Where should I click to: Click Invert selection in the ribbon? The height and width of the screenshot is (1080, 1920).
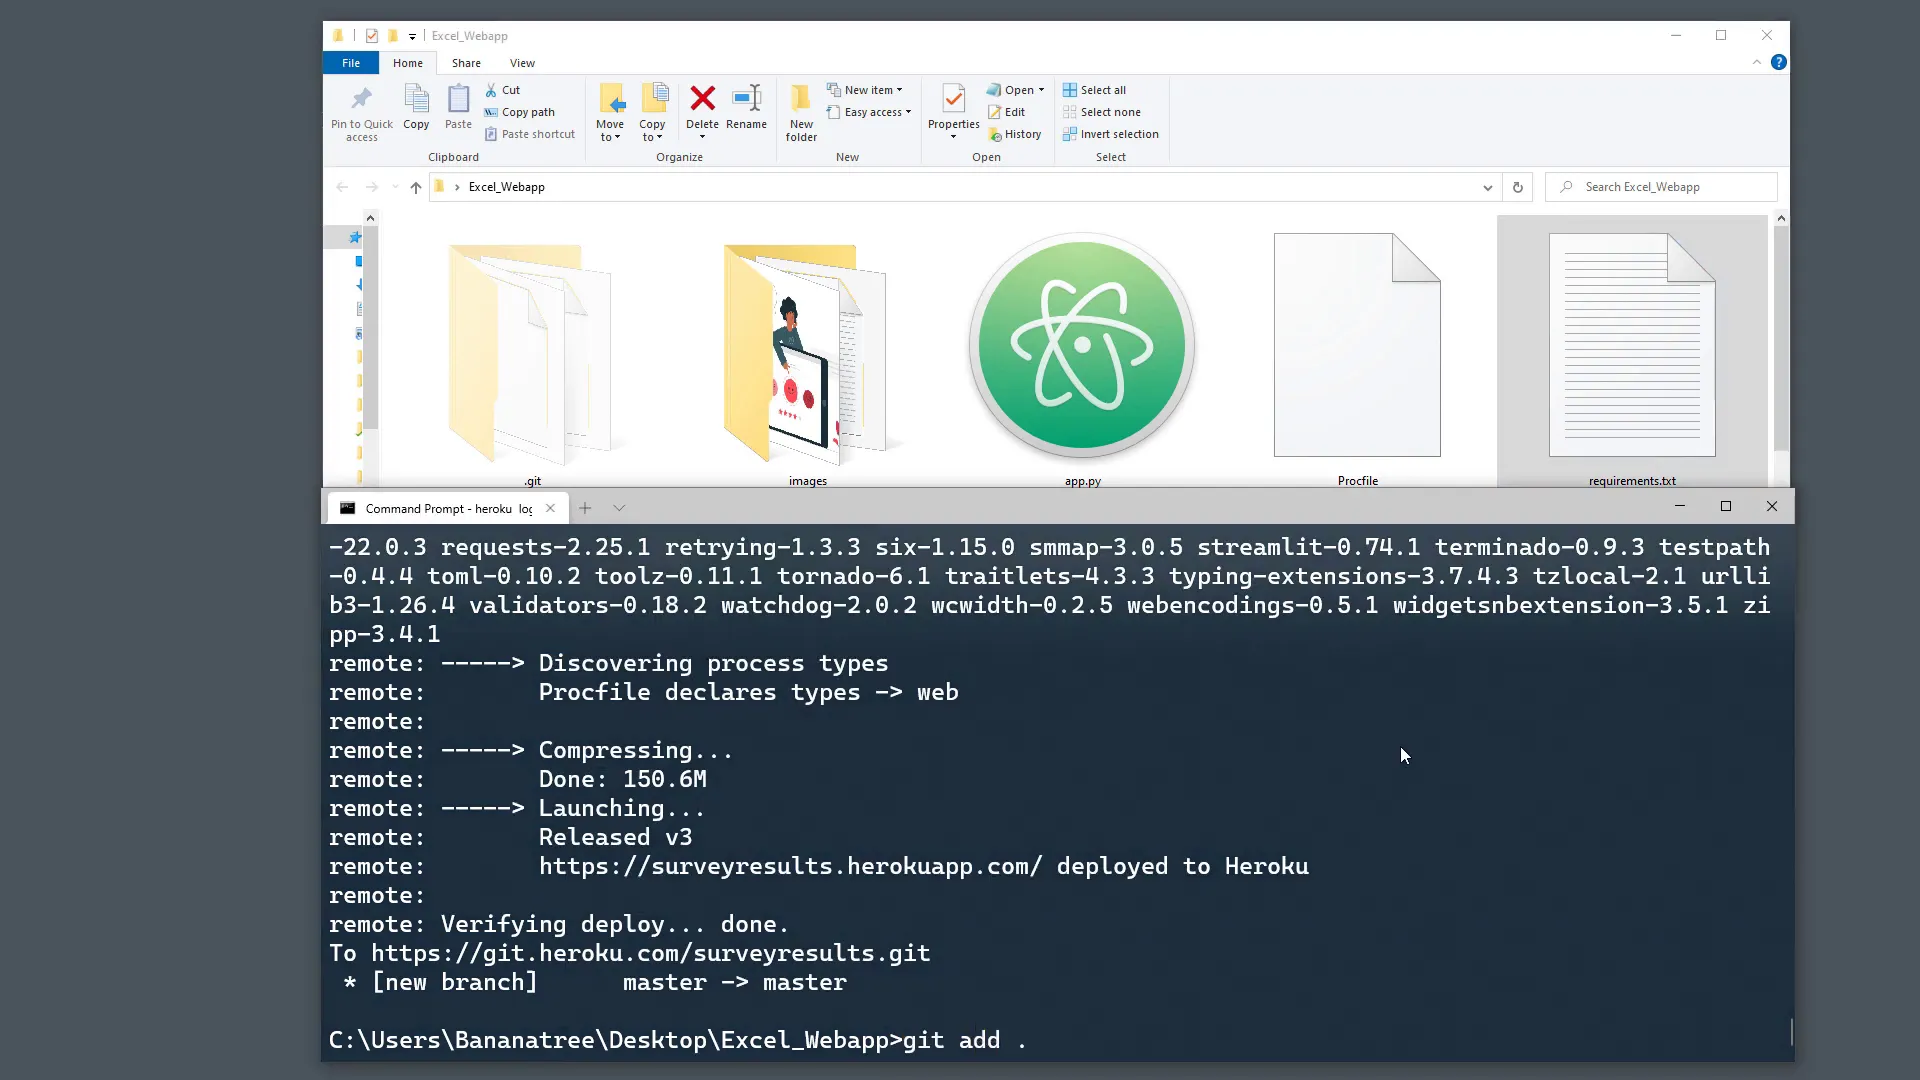[1112, 134]
